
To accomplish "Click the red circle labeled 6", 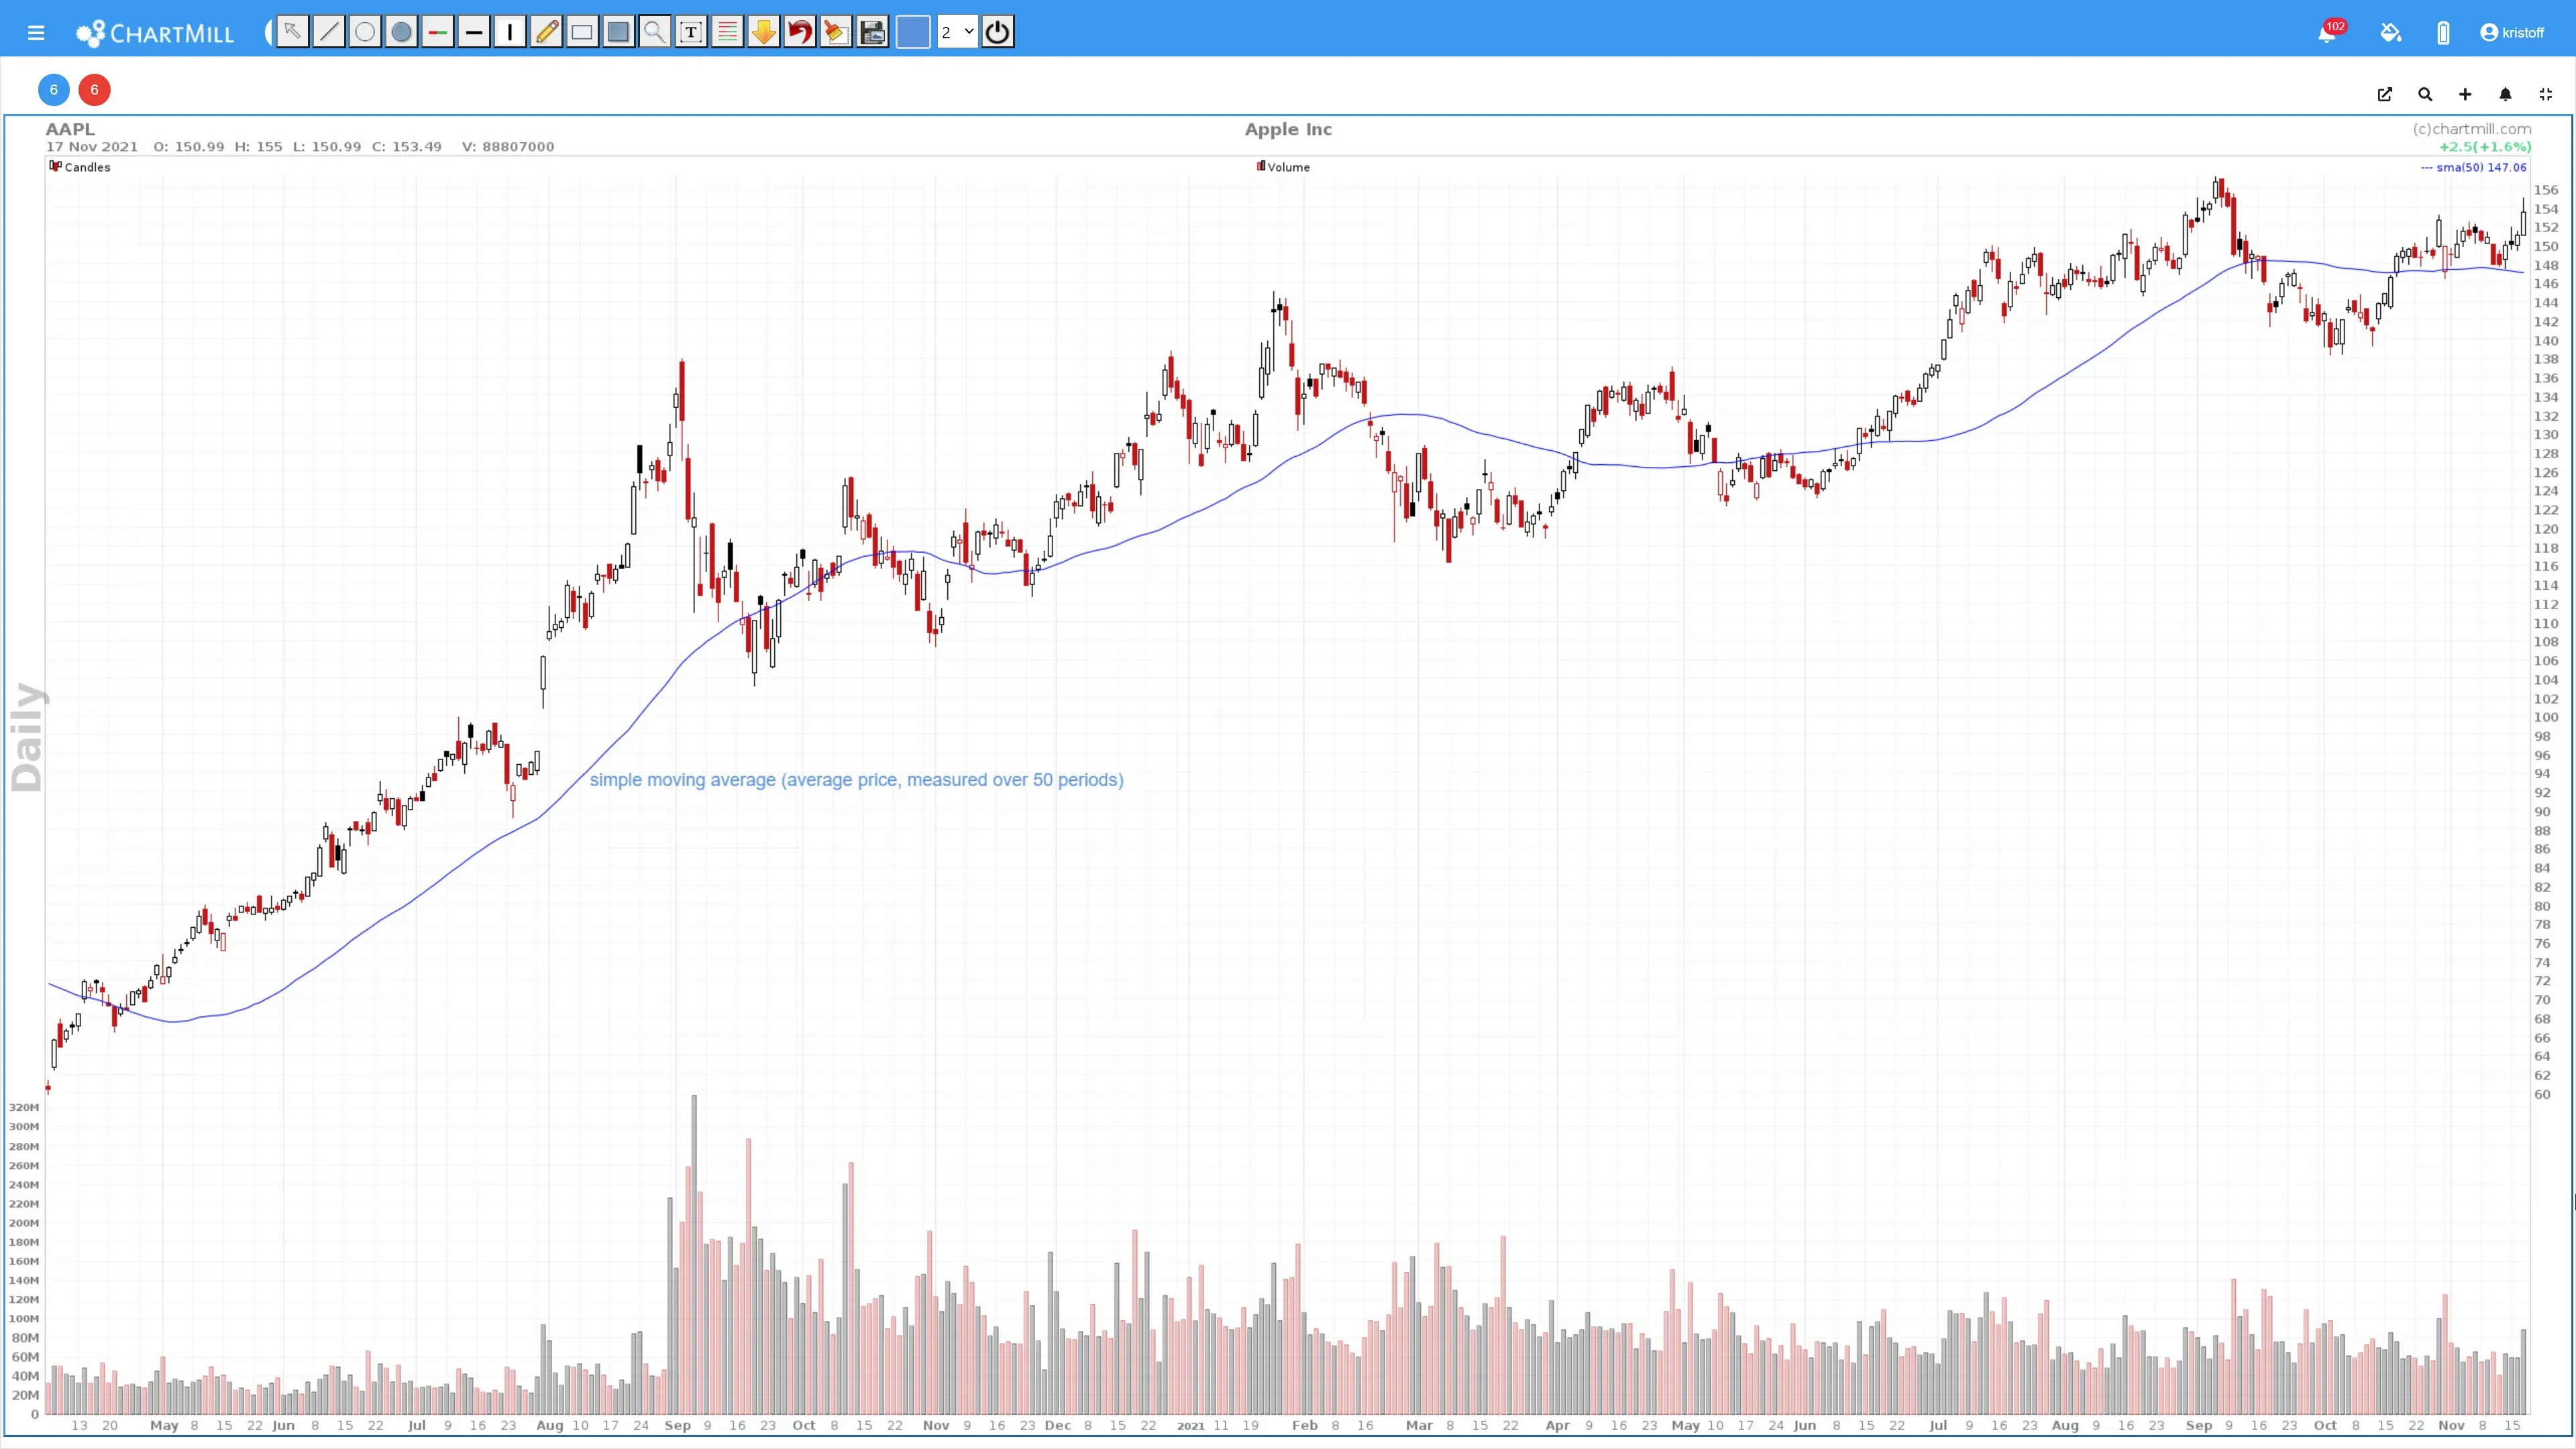I will tap(95, 90).
